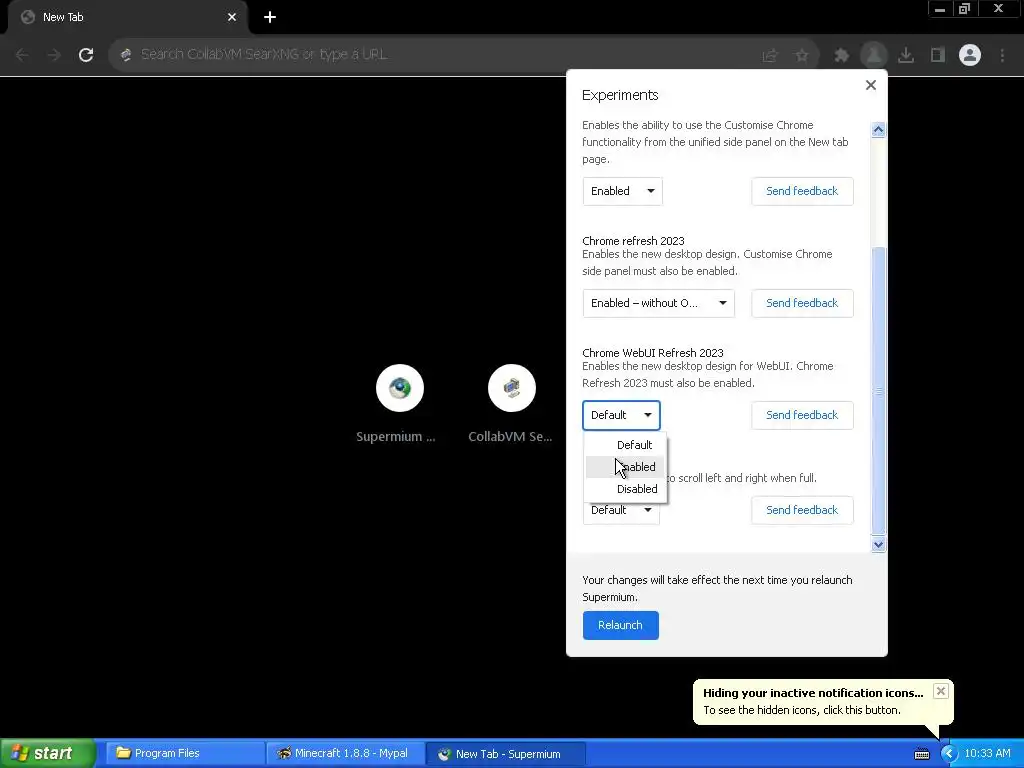Open the Extensions puzzle icon

841,56
